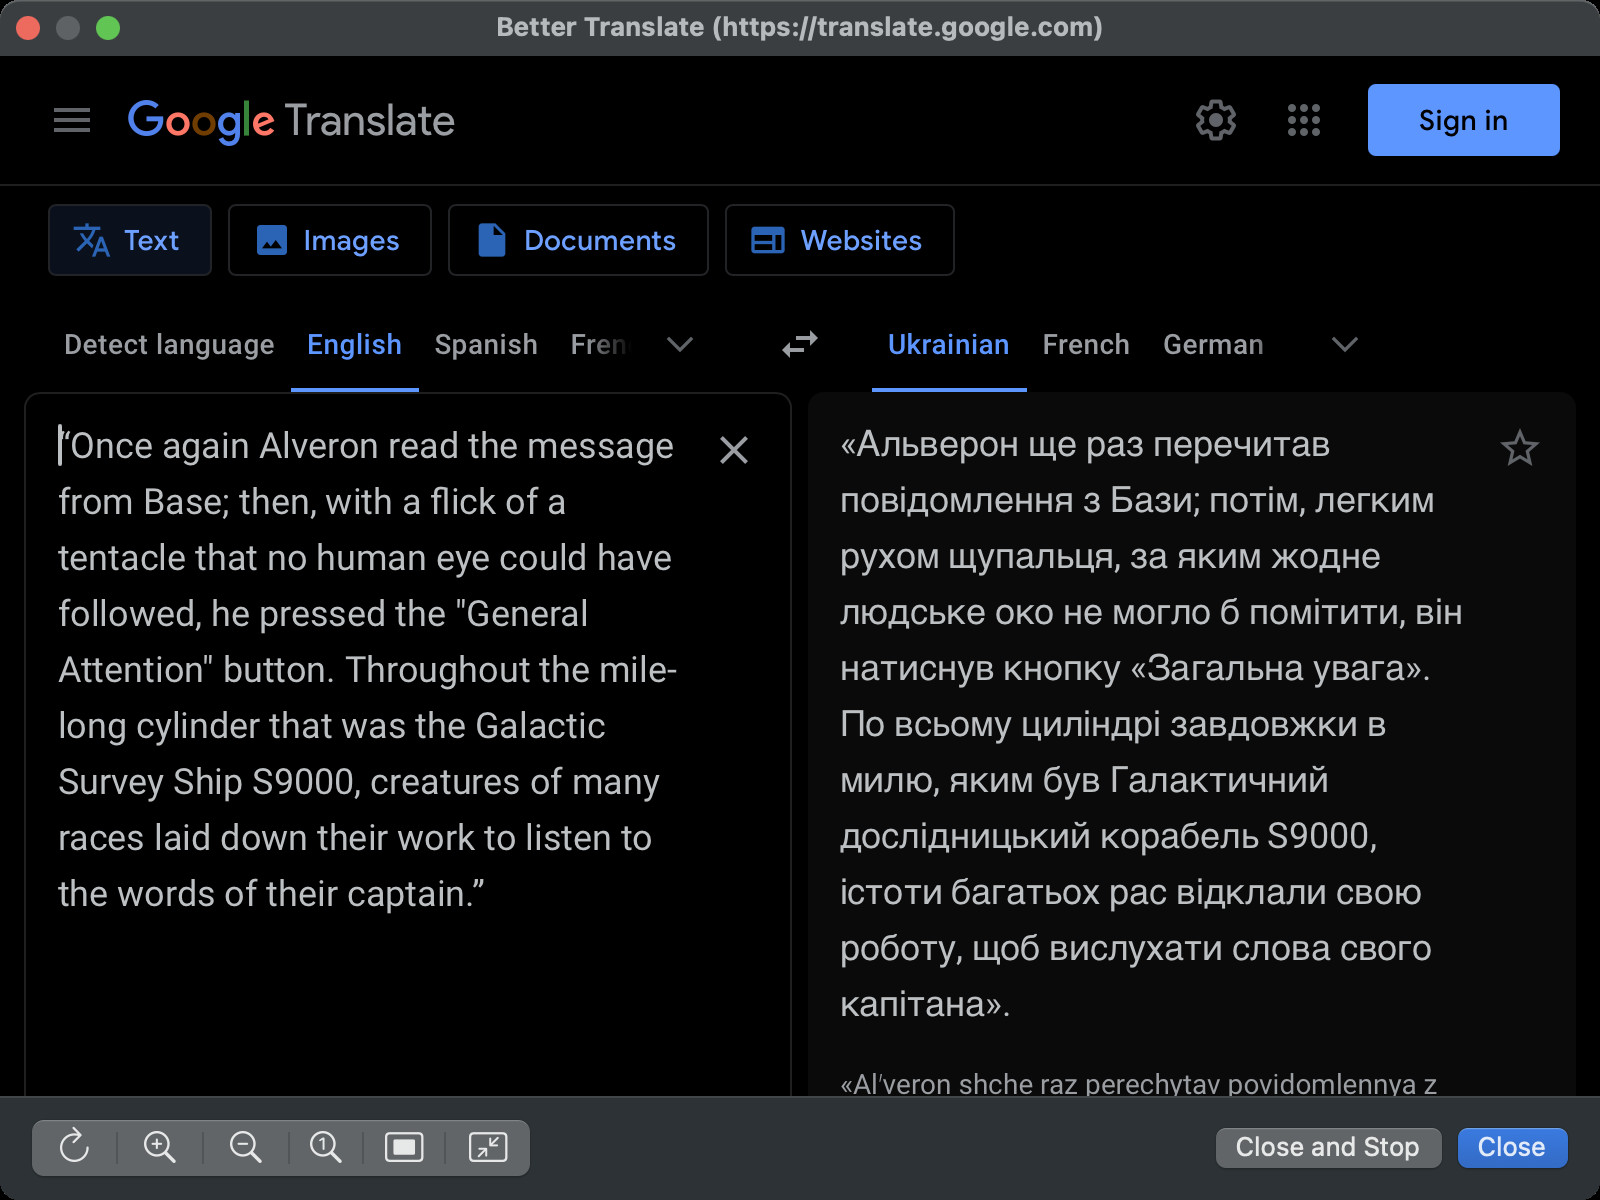The height and width of the screenshot is (1200, 1600).
Task: Select Detect language as source
Action: coord(169,345)
